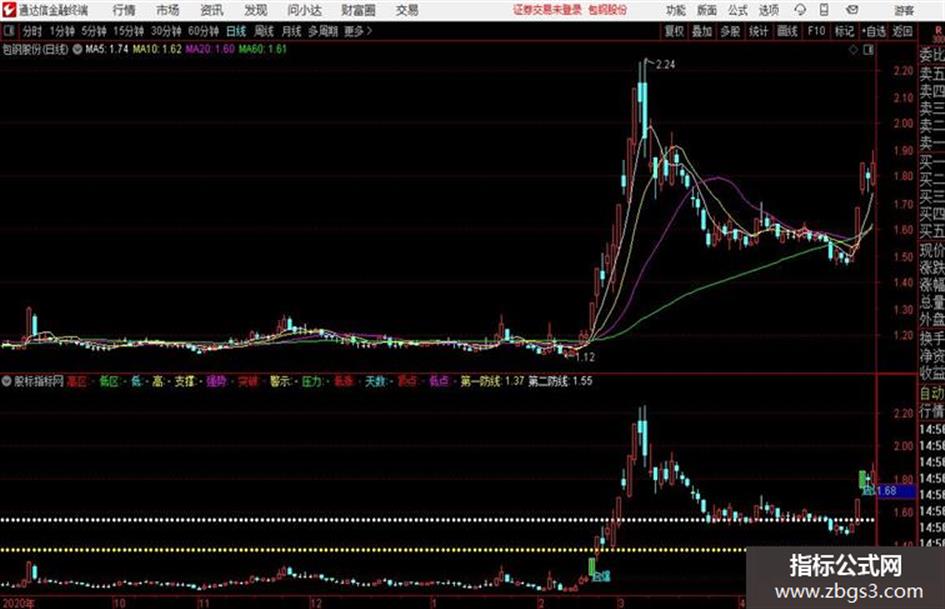Click the diamond icon at chart top right

[x=853, y=50]
